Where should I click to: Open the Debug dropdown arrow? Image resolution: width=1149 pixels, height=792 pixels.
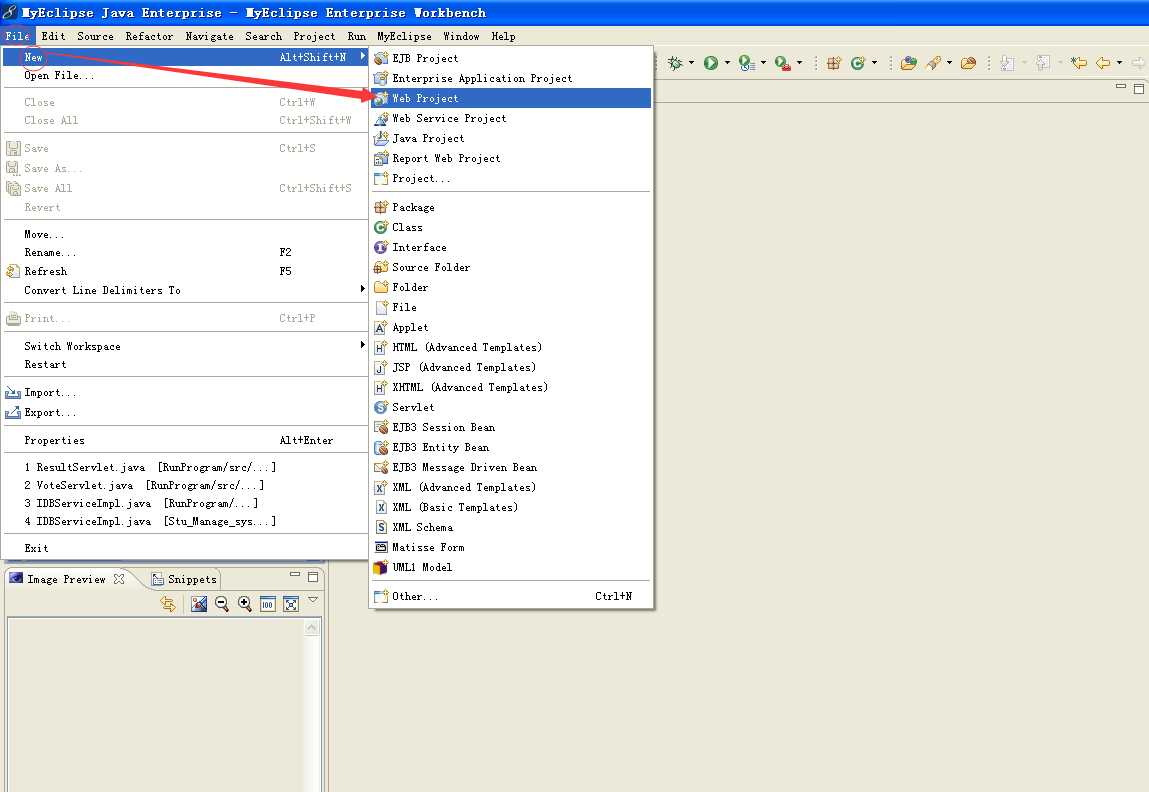pos(691,63)
